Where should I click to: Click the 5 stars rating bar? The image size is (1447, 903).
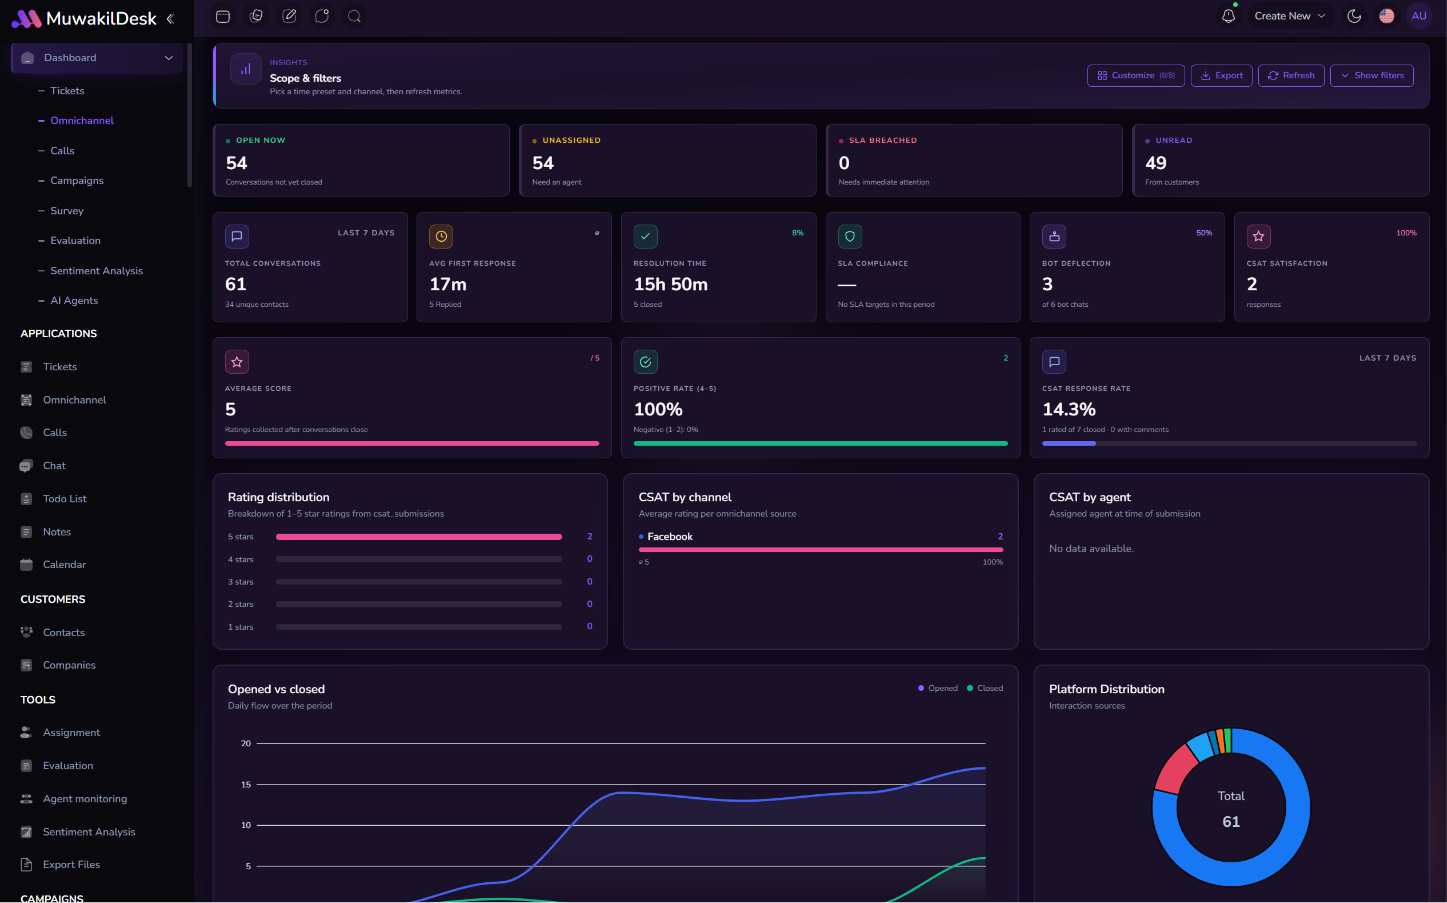point(419,537)
